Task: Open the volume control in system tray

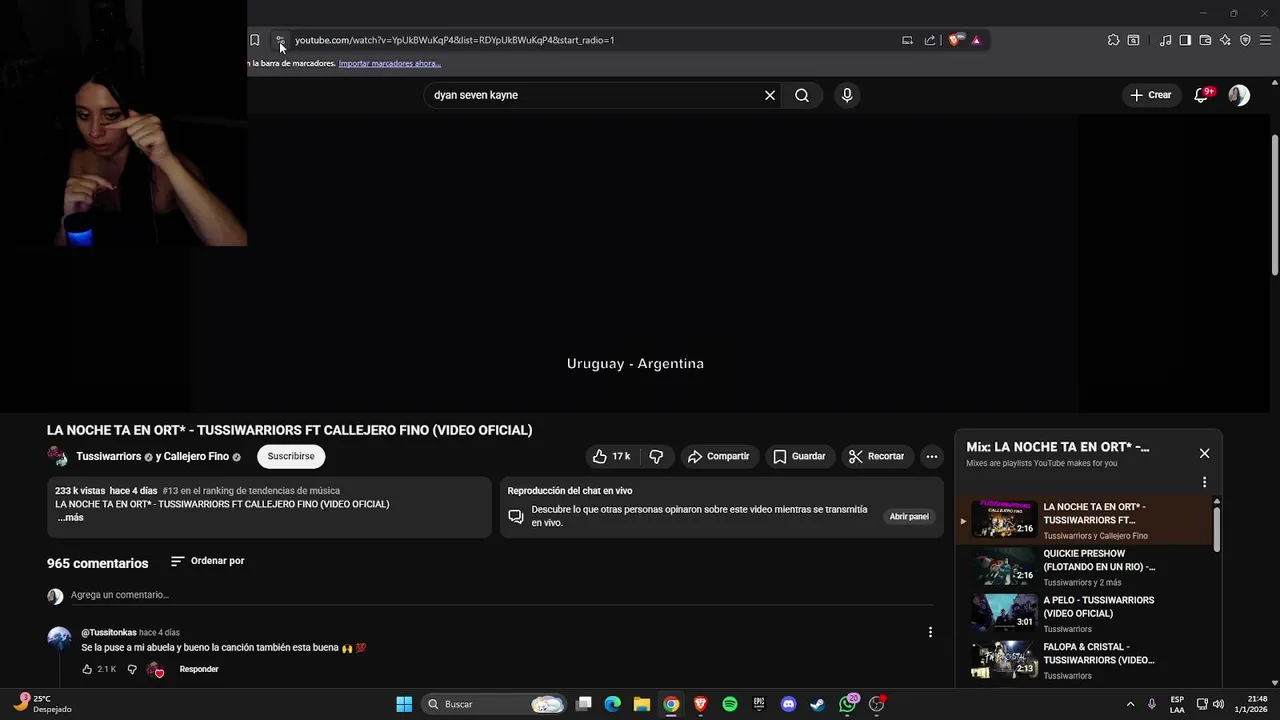Action: [x=1218, y=704]
